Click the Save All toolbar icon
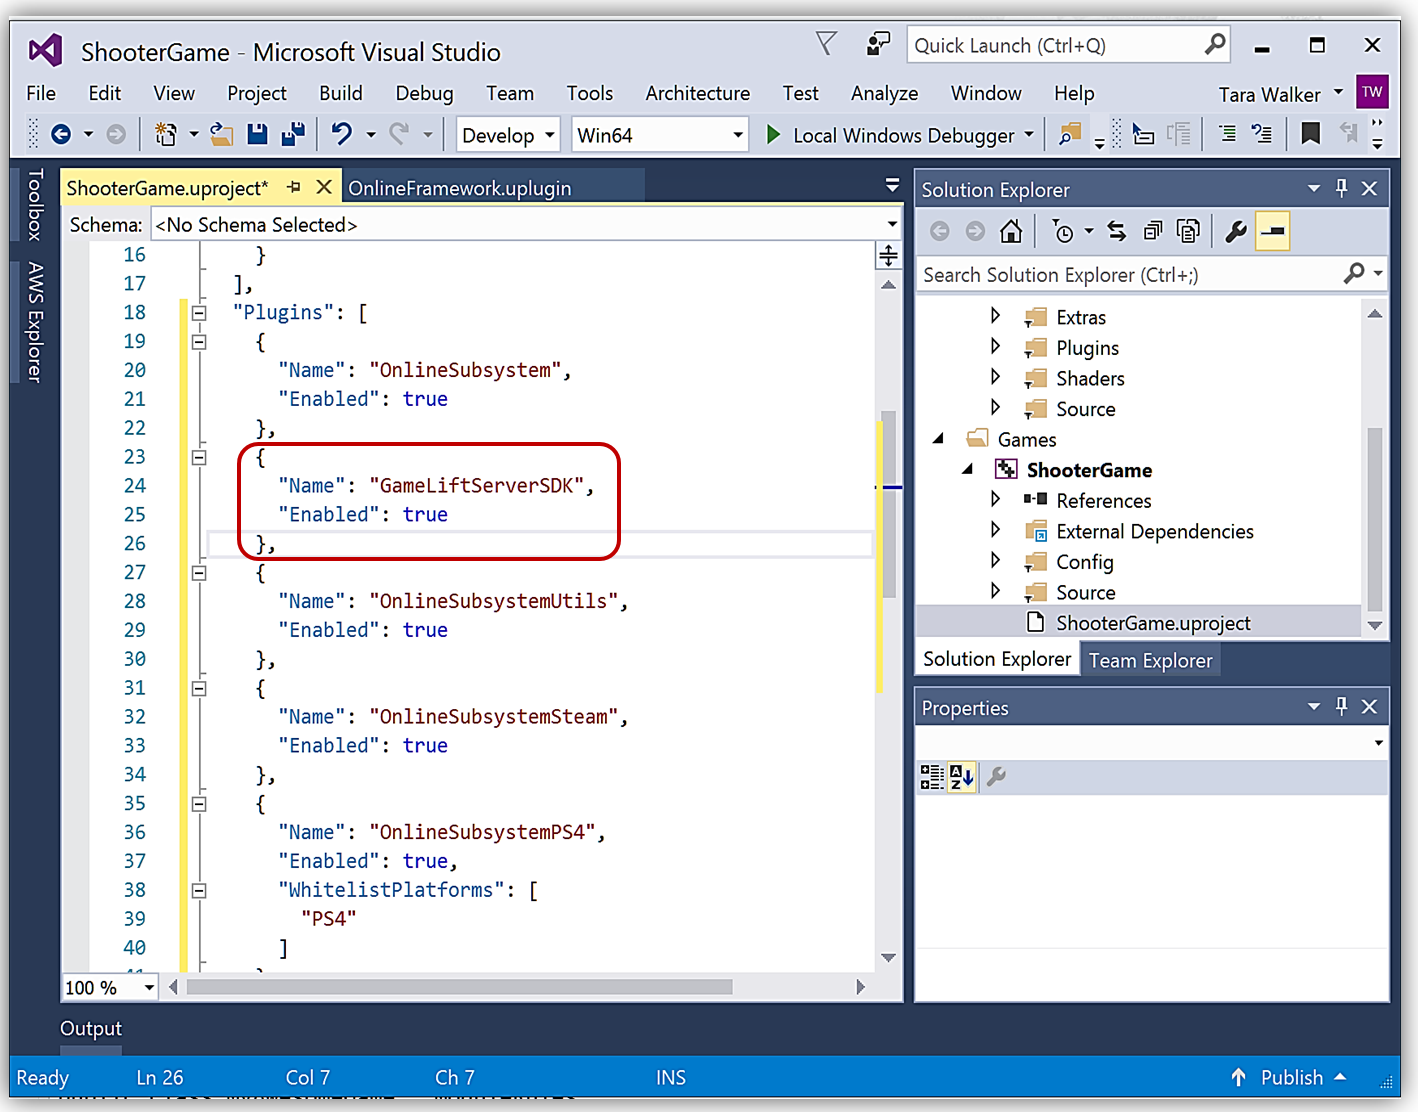The height and width of the screenshot is (1112, 1418). (292, 134)
